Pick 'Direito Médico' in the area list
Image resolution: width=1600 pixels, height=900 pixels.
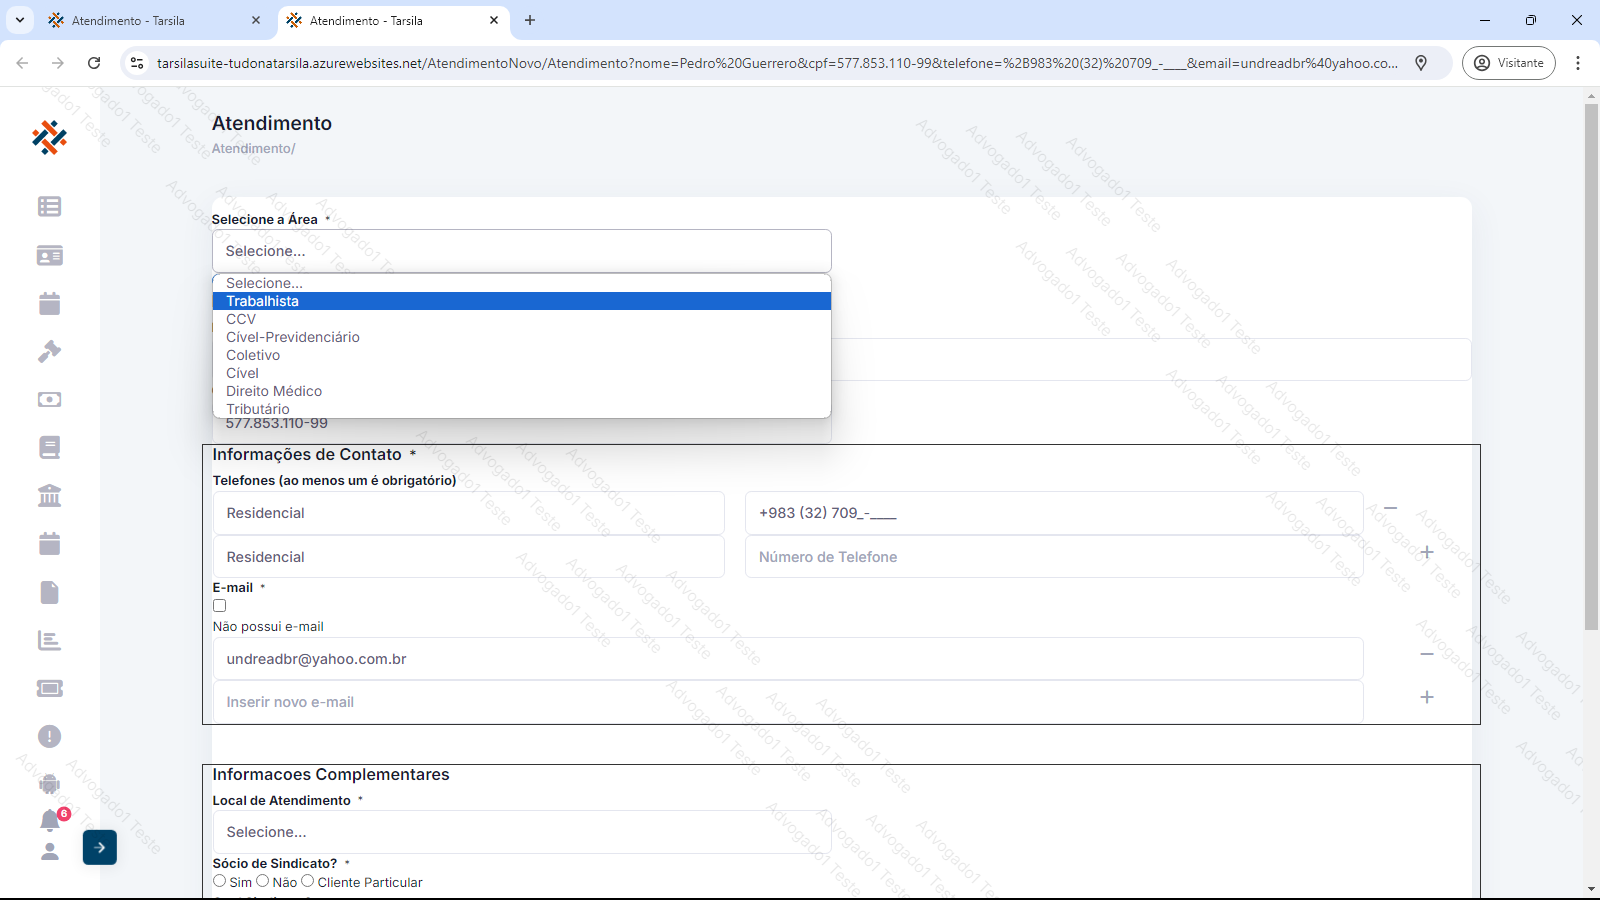pos(274,391)
